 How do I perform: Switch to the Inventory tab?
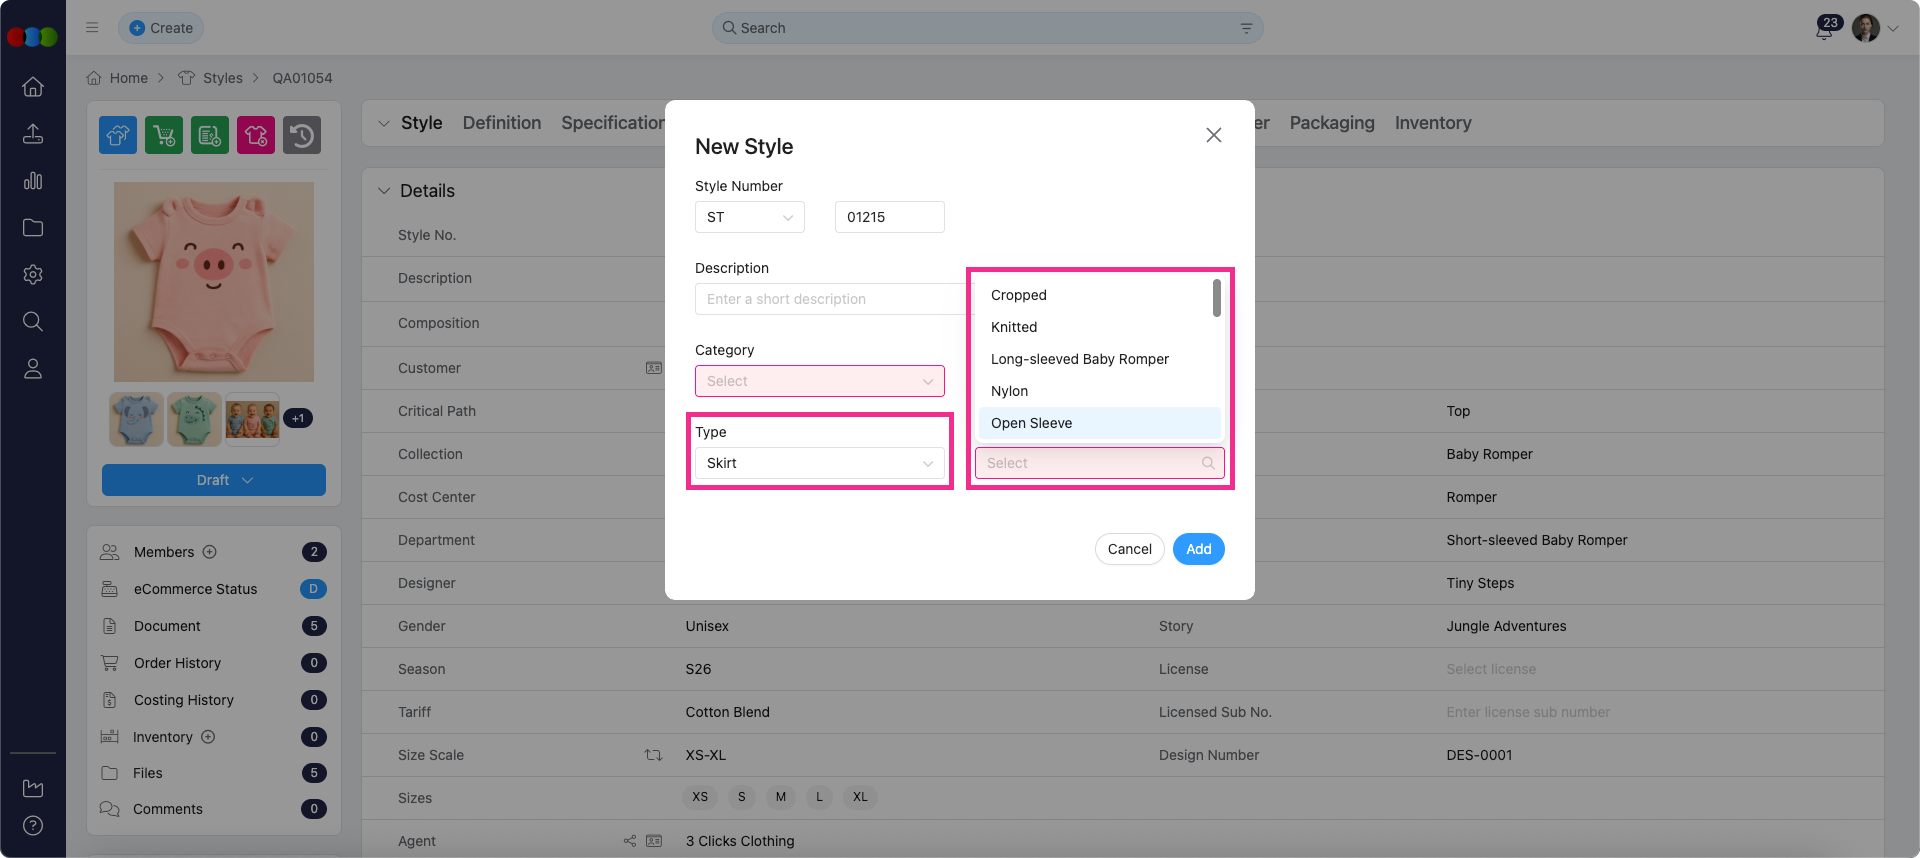click(x=1433, y=123)
